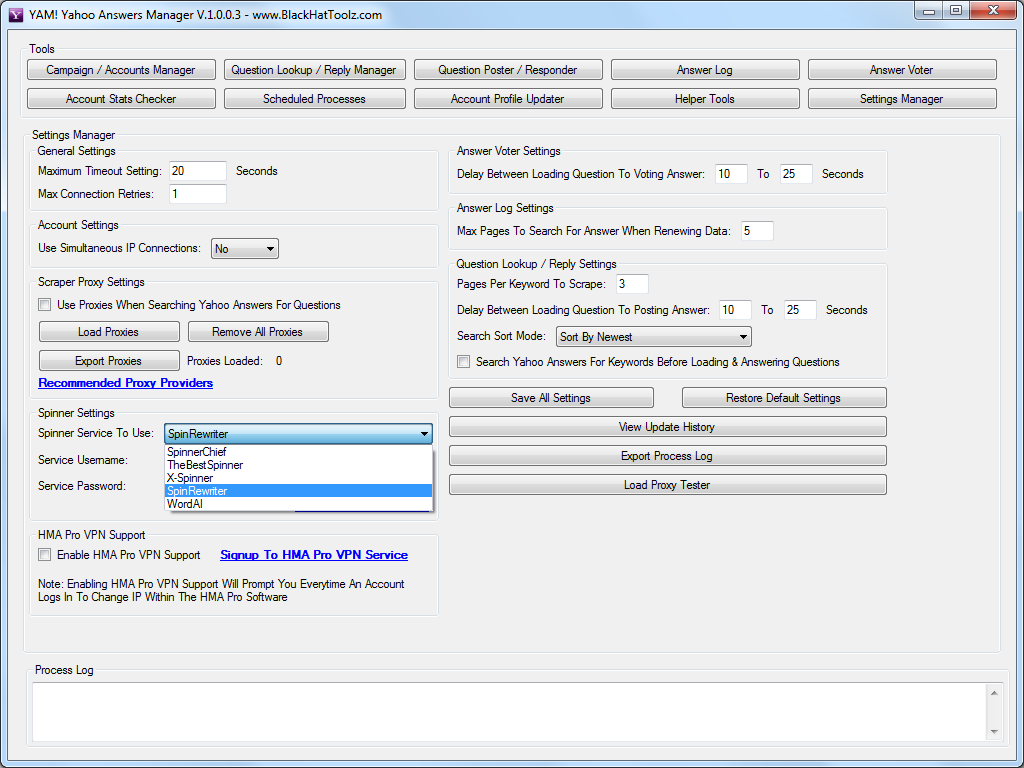The height and width of the screenshot is (768, 1024).
Task: Enable proxies when searching Yahoo Answers
Action: [x=44, y=304]
